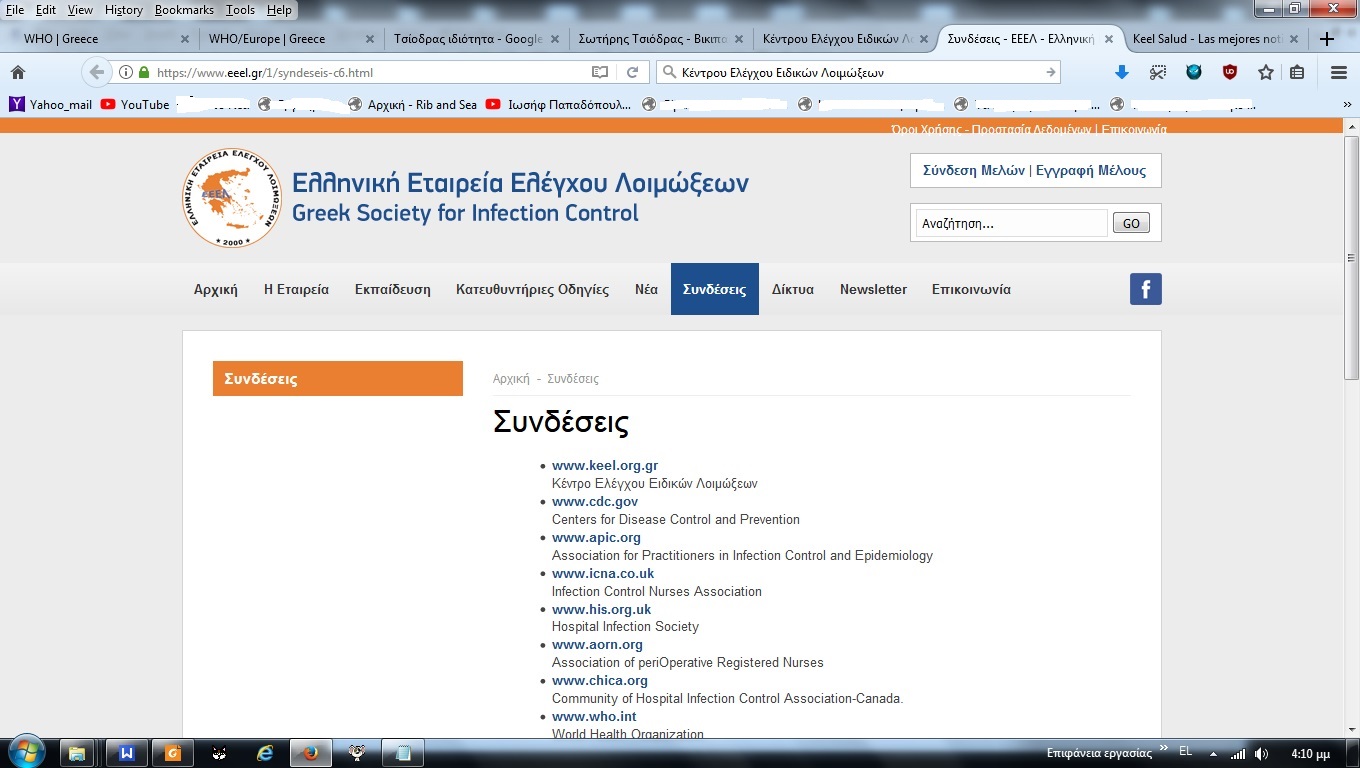Open the society's Facebook page icon
This screenshot has height=768, width=1360.
[1145, 289]
